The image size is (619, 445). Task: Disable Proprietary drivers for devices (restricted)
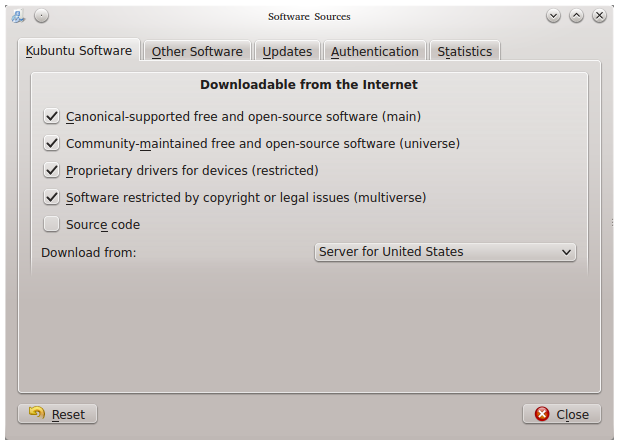tap(52, 171)
